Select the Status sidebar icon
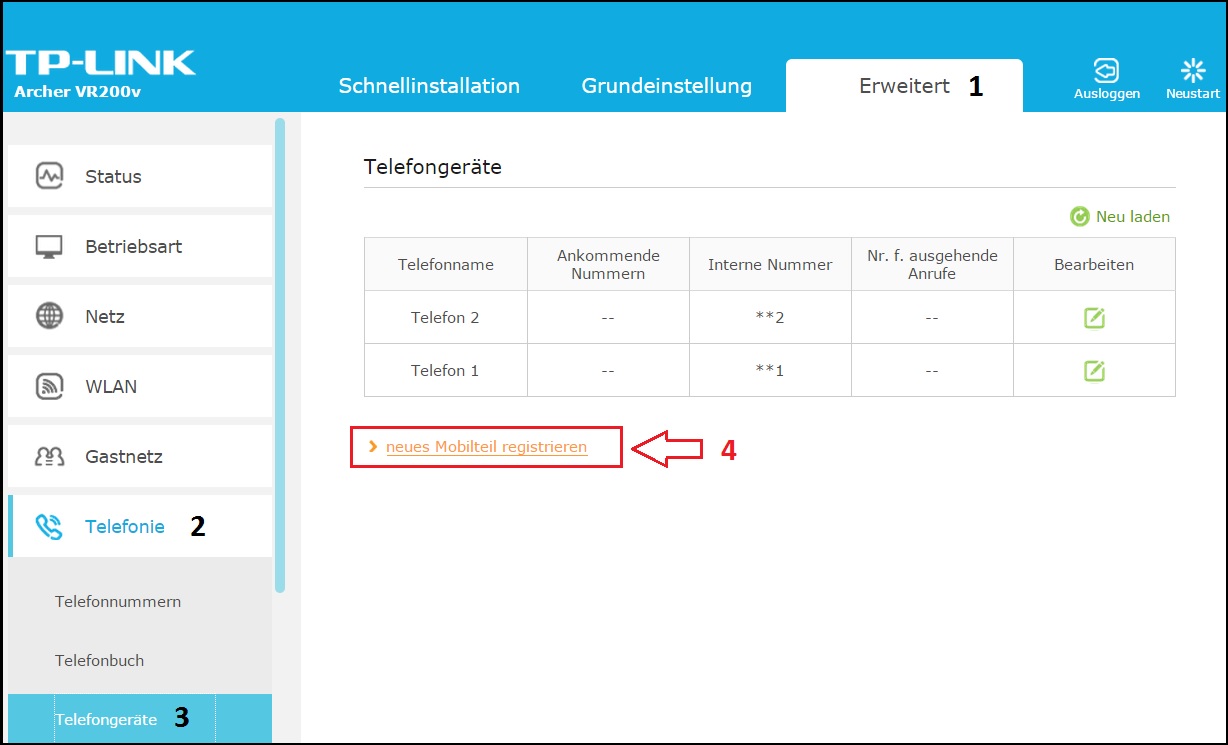1228x745 pixels. [47, 176]
